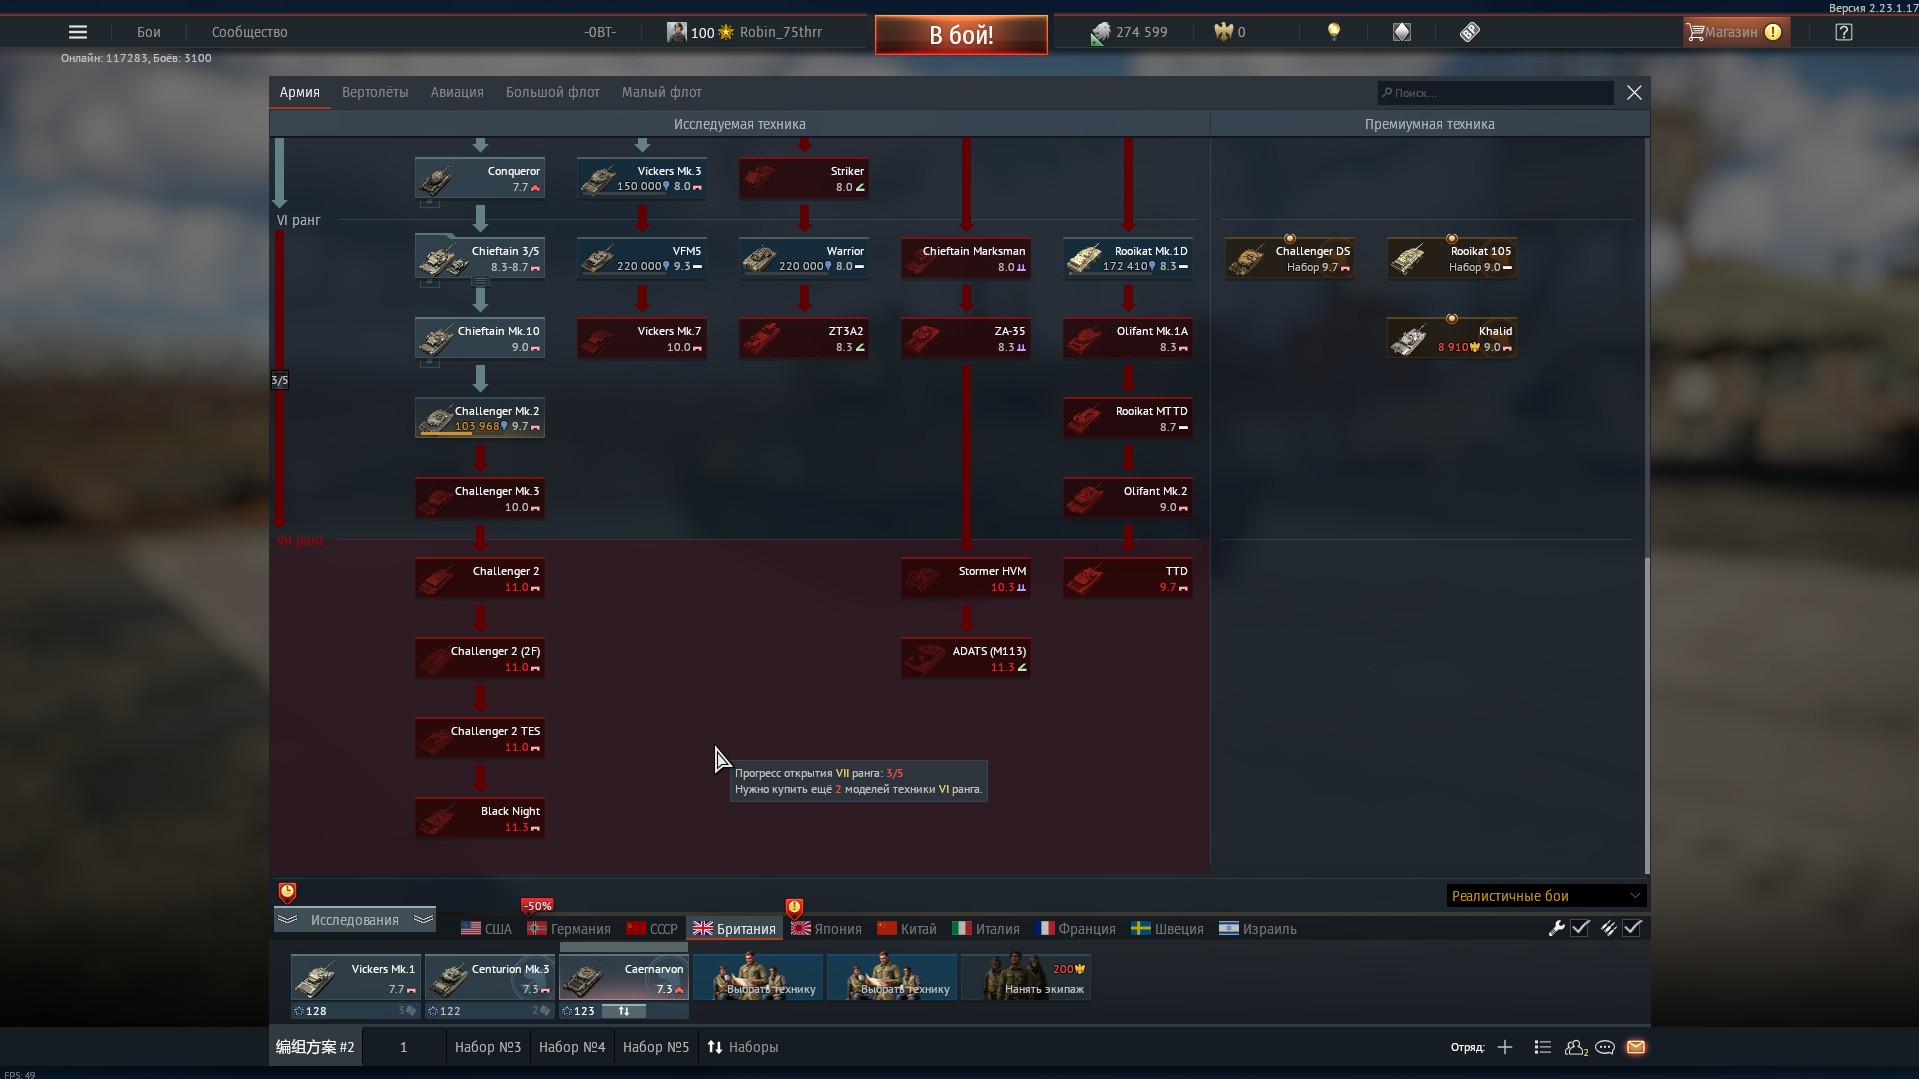The image size is (1919, 1079).
Task: Click the Нанять экипаж crew slot
Action: 1026,978
